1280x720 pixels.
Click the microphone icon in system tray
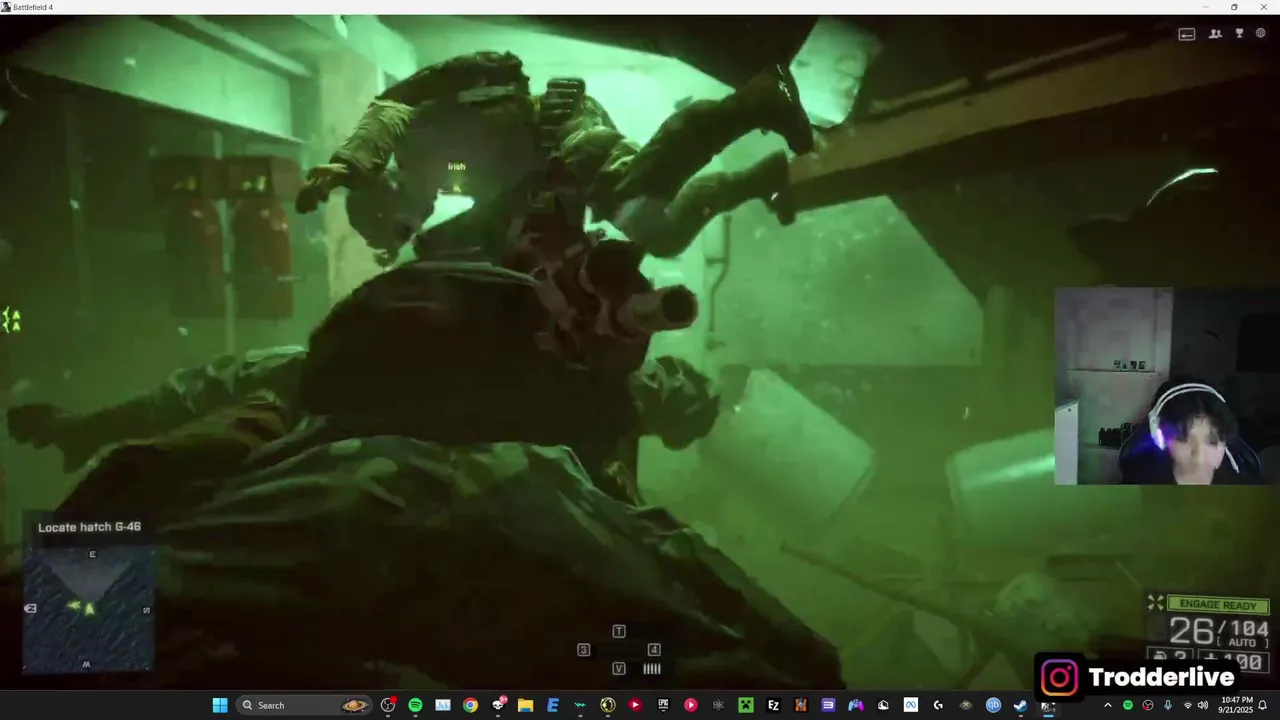[1168, 705]
